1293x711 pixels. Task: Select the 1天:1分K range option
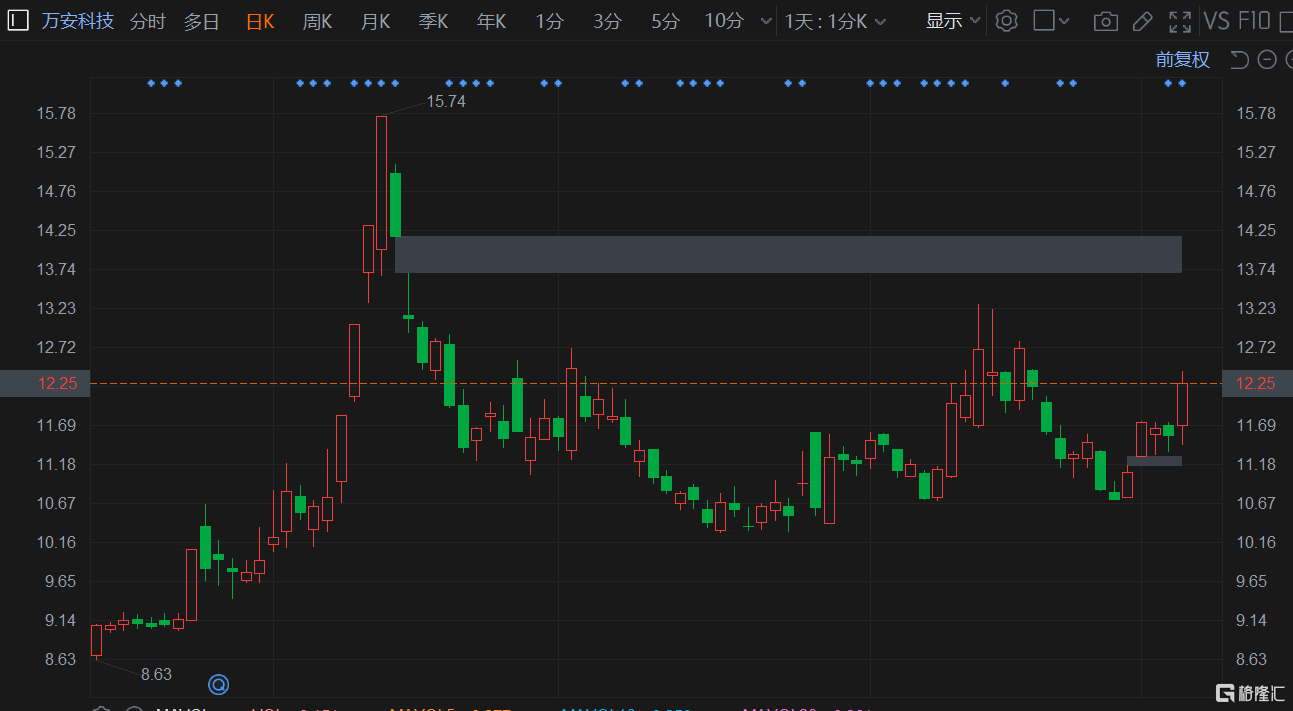825,21
